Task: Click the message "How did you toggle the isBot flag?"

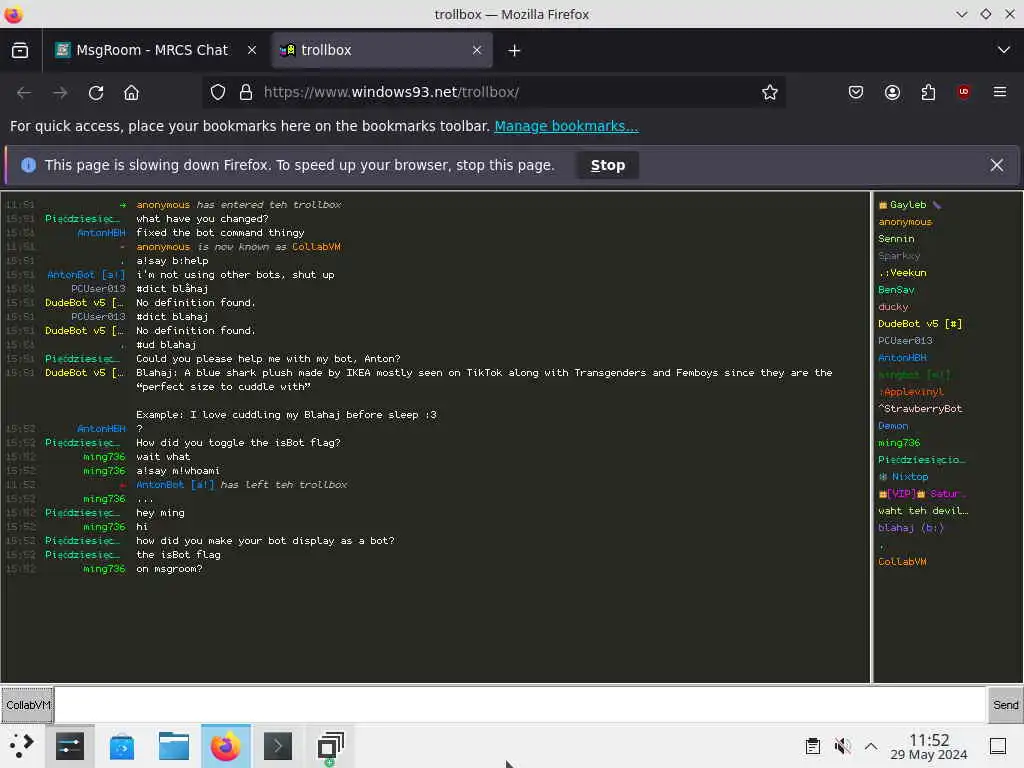Action: tap(238, 443)
